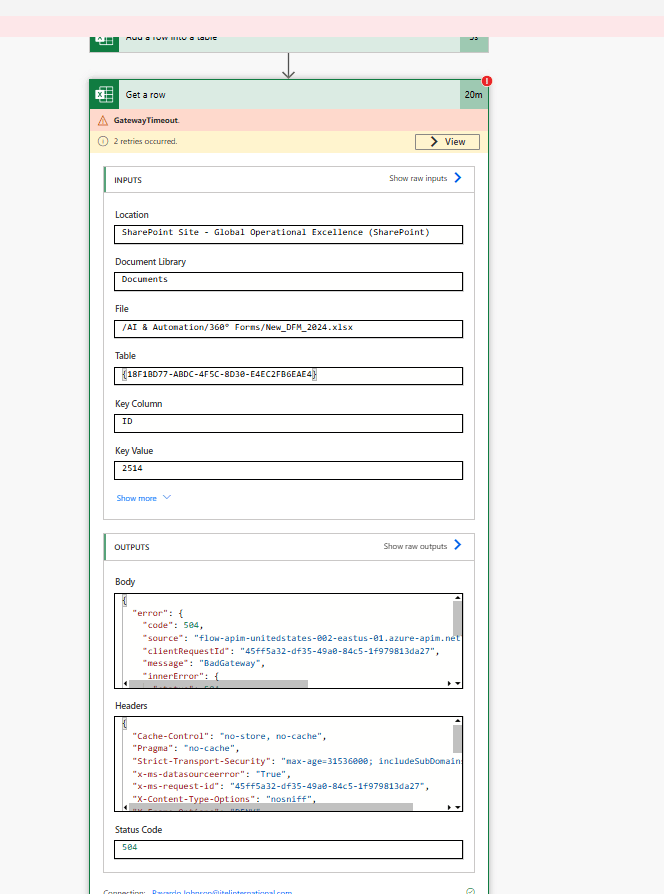Click the chevron next to Show raw inputs
This screenshot has width=664, height=894.
click(x=458, y=178)
